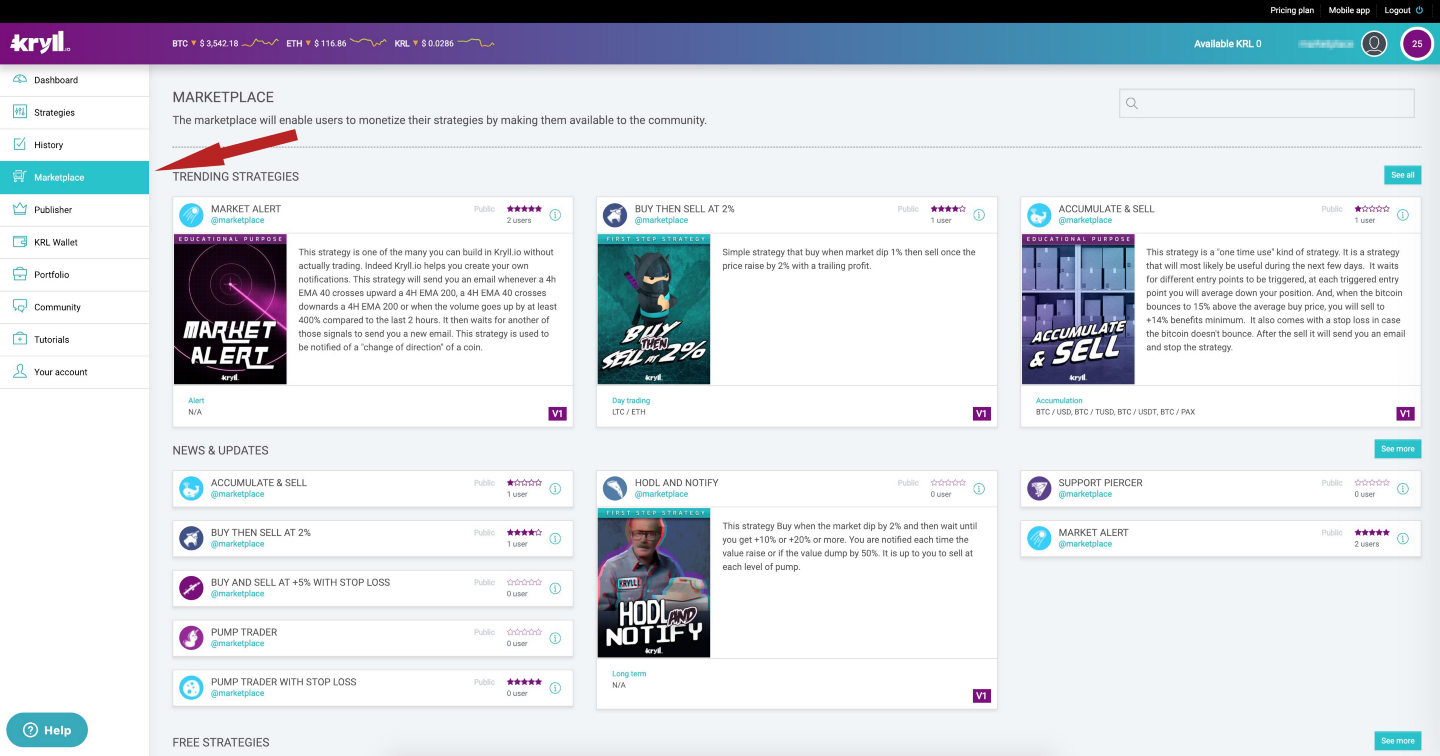Click See more for News & Updates
Viewport: 1440px width, 756px height.
(1397, 449)
